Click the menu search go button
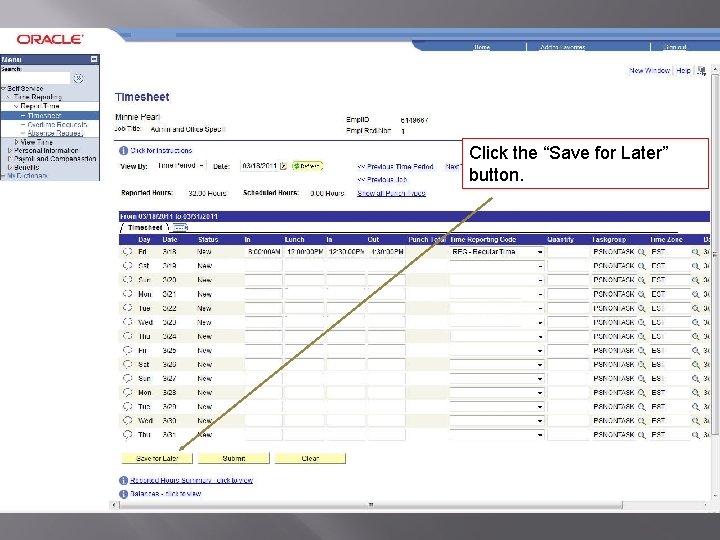 click(x=79, y=78)
